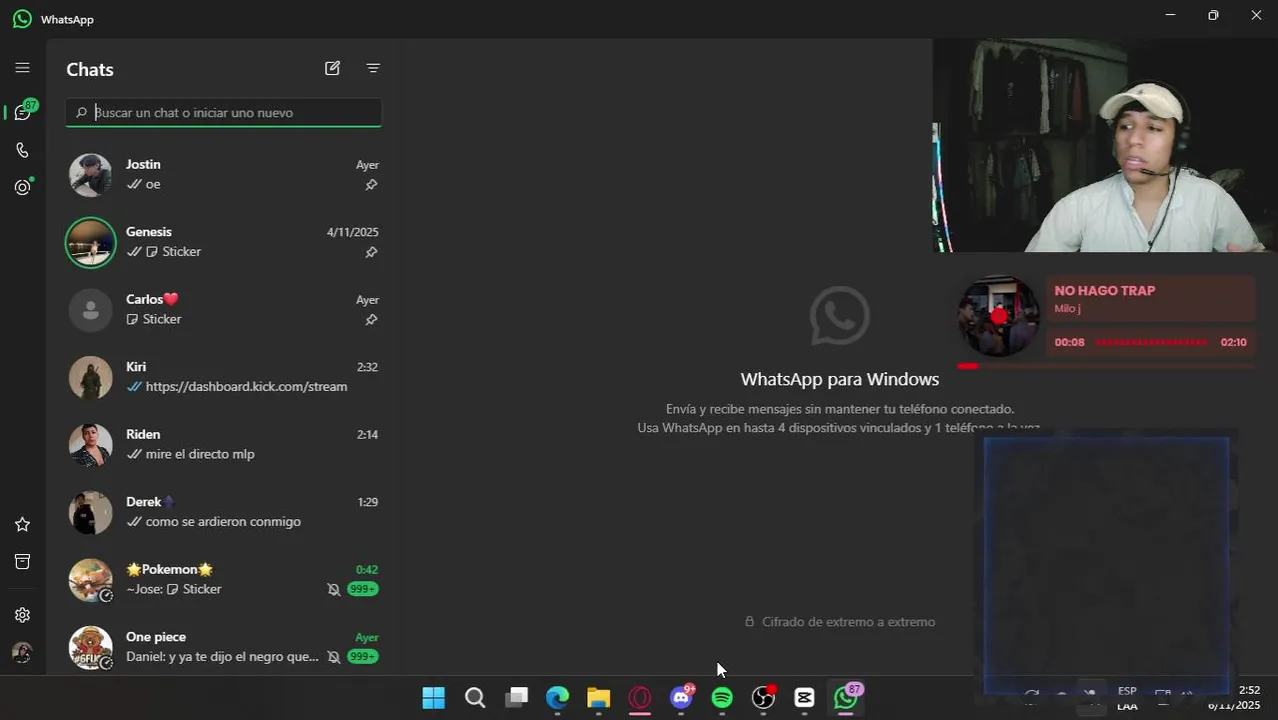Click the dashboard.kick.com link preview in Kiri's chat
Viewport: 1278px width, 720px height.
246,387
